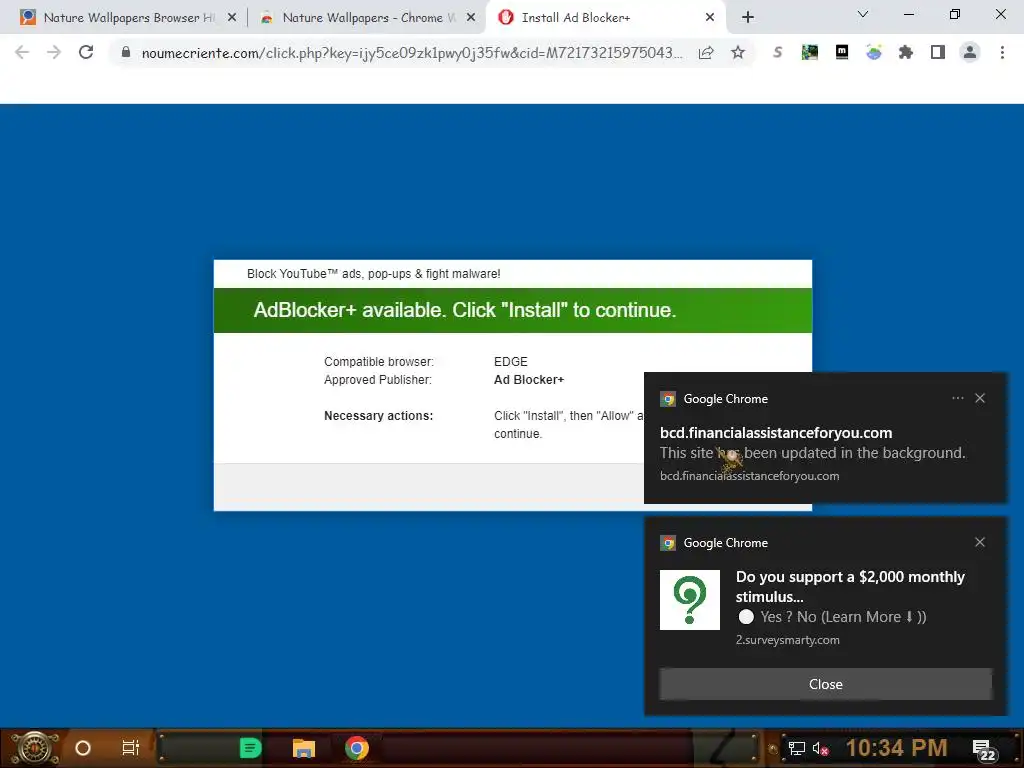Image resolution: width=1024 pixels, height=768 pixels.
Task: Go back to the previous page
Action: [22, 52]
